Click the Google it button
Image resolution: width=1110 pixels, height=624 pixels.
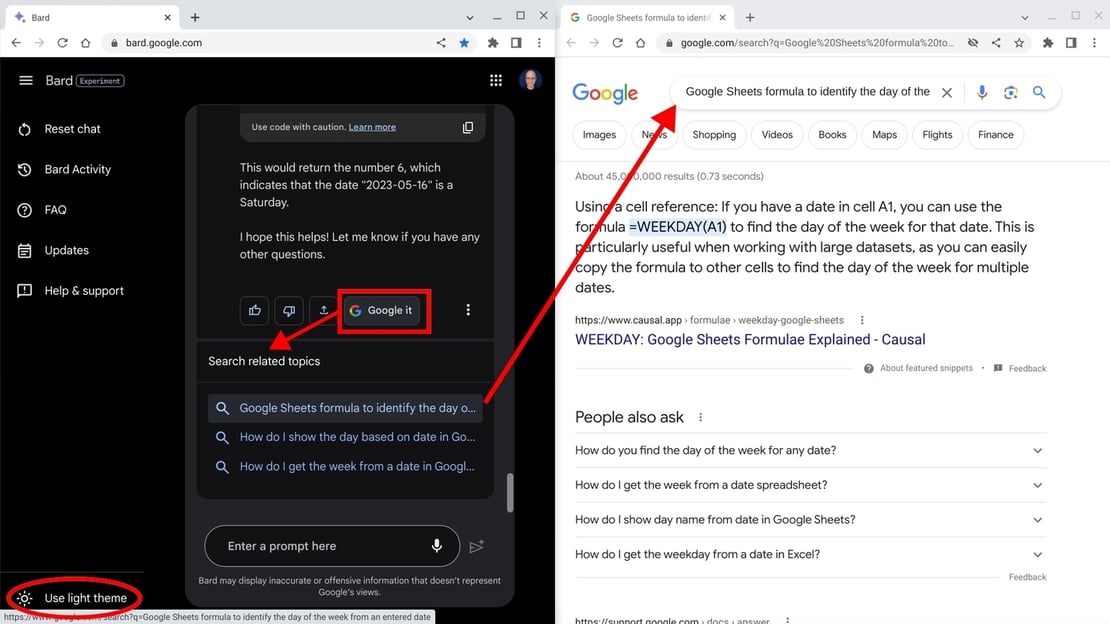coord(384,310)
